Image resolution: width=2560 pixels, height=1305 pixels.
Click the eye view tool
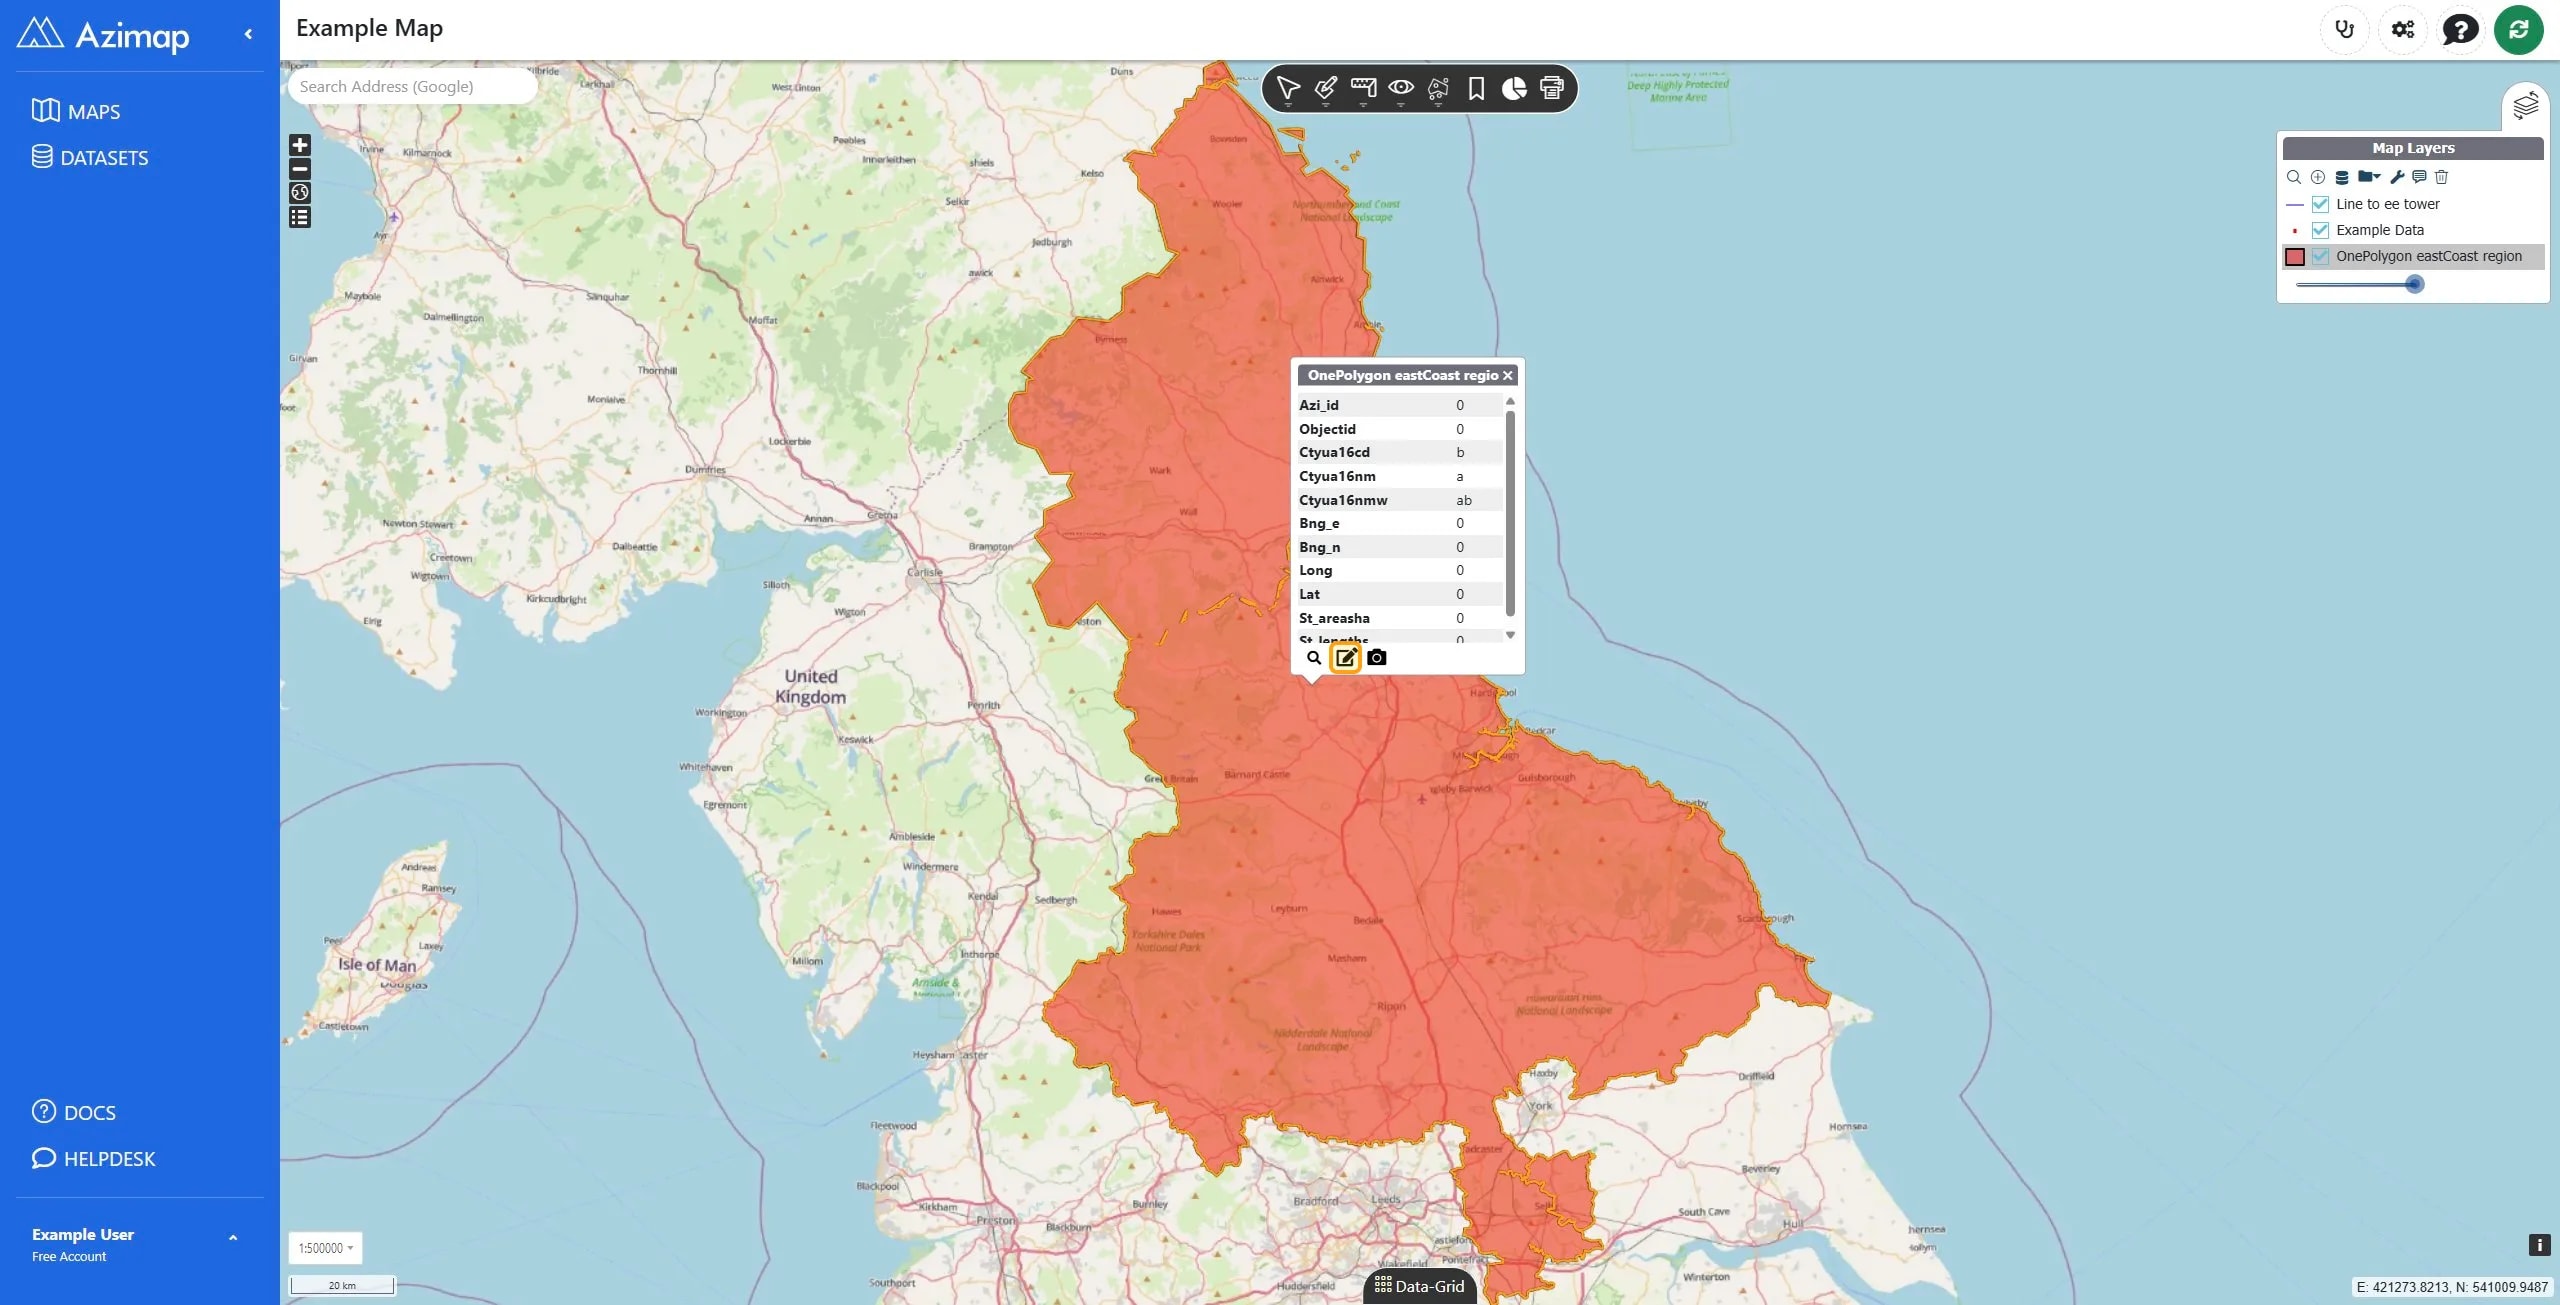(1401, 88)
